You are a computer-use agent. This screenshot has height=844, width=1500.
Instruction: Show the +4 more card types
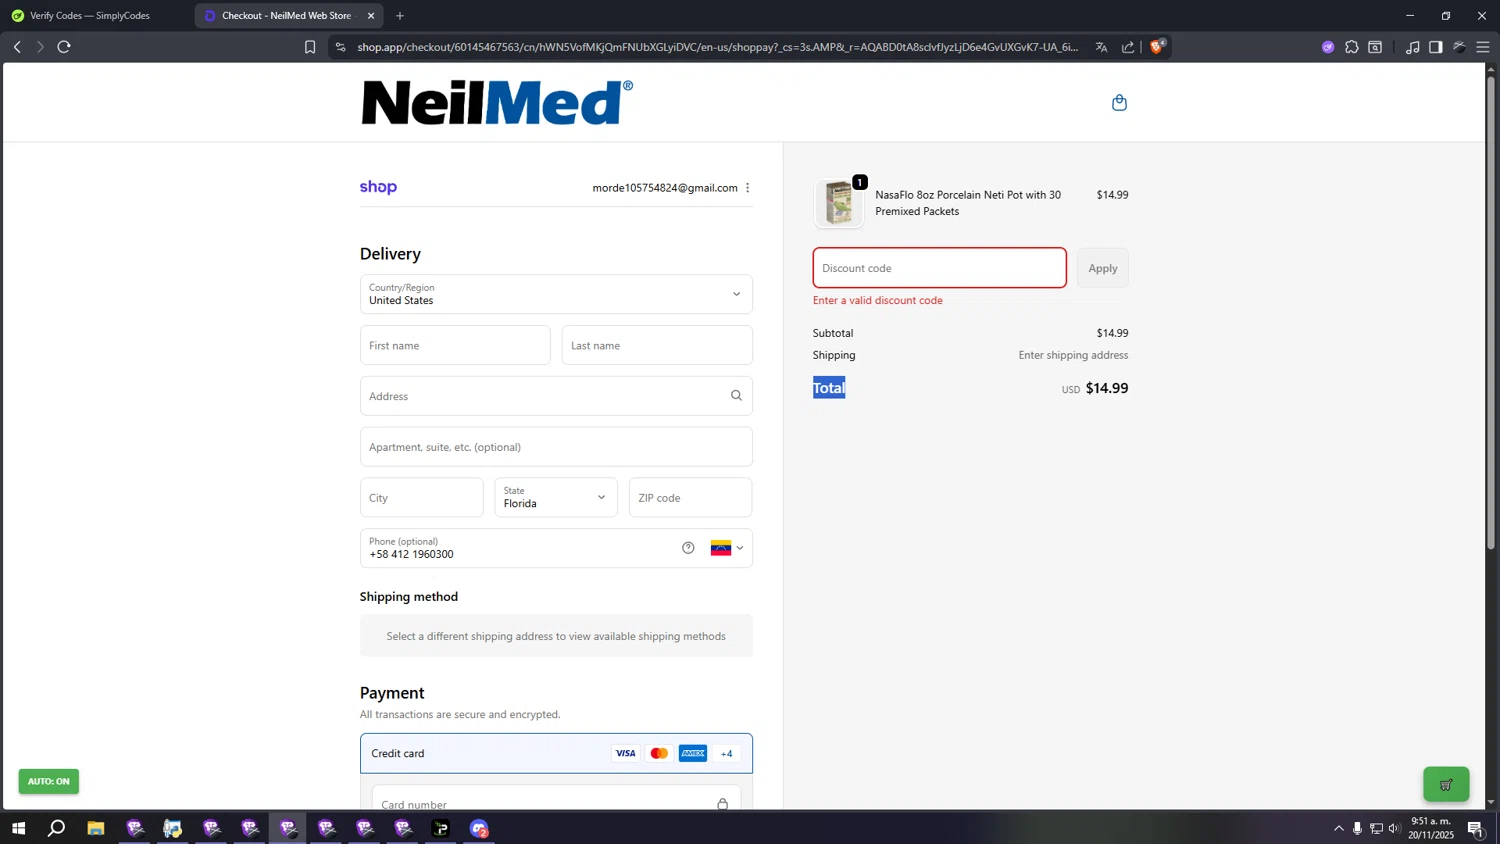727,754
